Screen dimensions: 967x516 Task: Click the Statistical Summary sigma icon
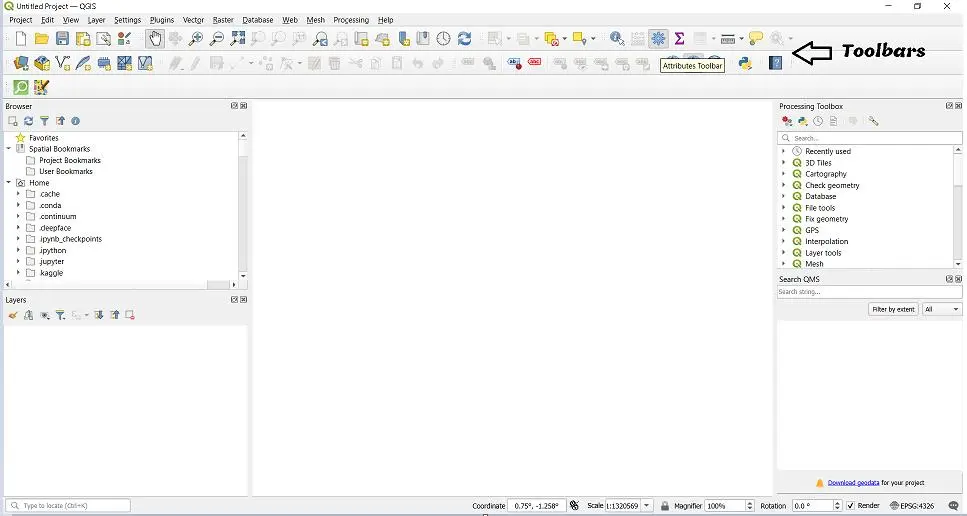coord(679,39)
